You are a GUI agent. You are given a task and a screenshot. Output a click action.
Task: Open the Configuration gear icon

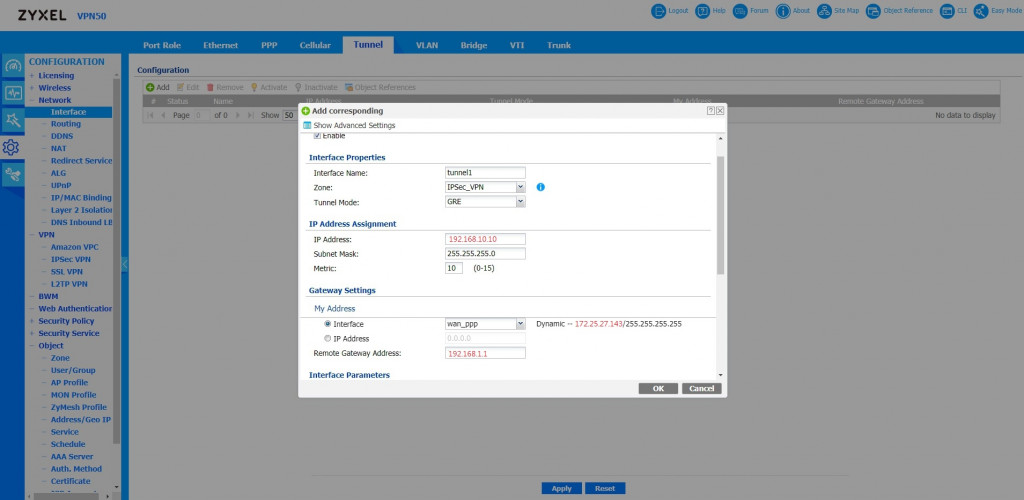click(12, 147)
